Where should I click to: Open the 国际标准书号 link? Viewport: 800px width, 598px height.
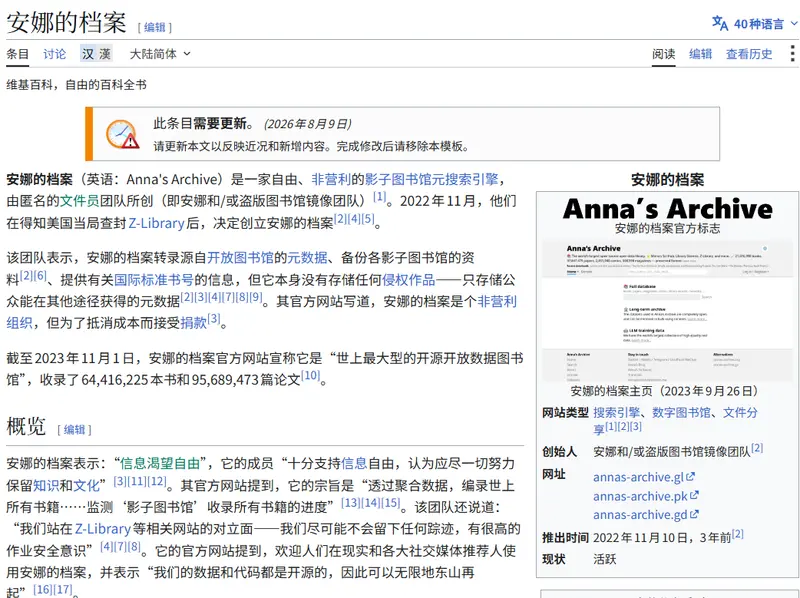[x=154, y=280]
